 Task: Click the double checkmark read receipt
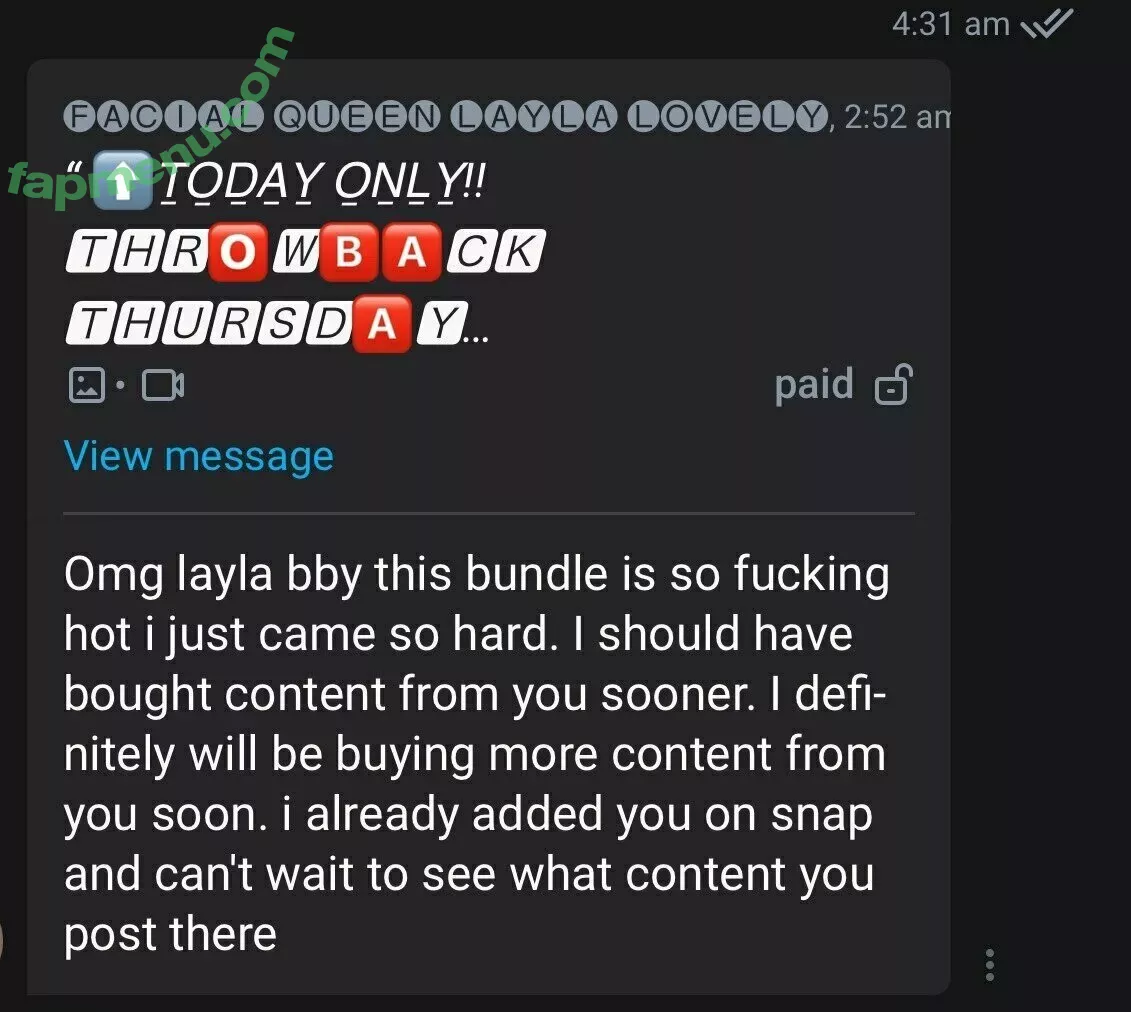coord(1047,24)
